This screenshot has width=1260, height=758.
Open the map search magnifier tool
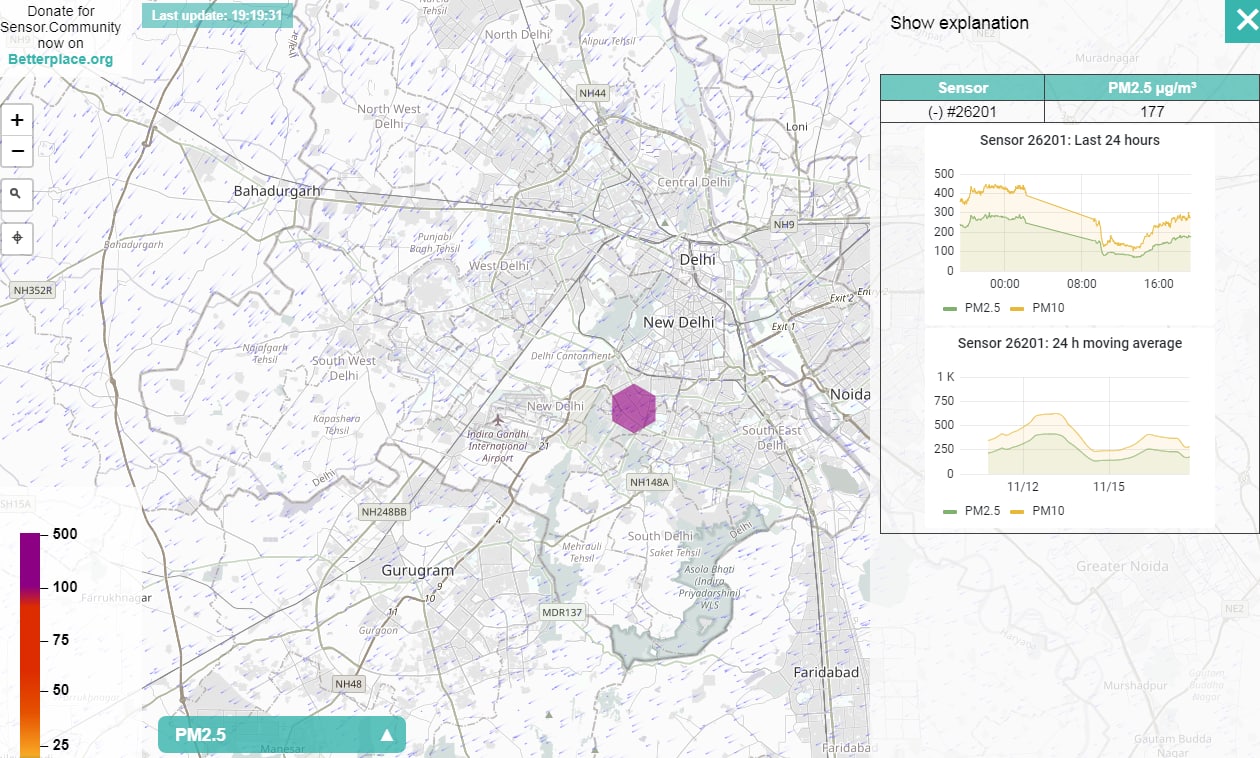(x=17, y=193)
